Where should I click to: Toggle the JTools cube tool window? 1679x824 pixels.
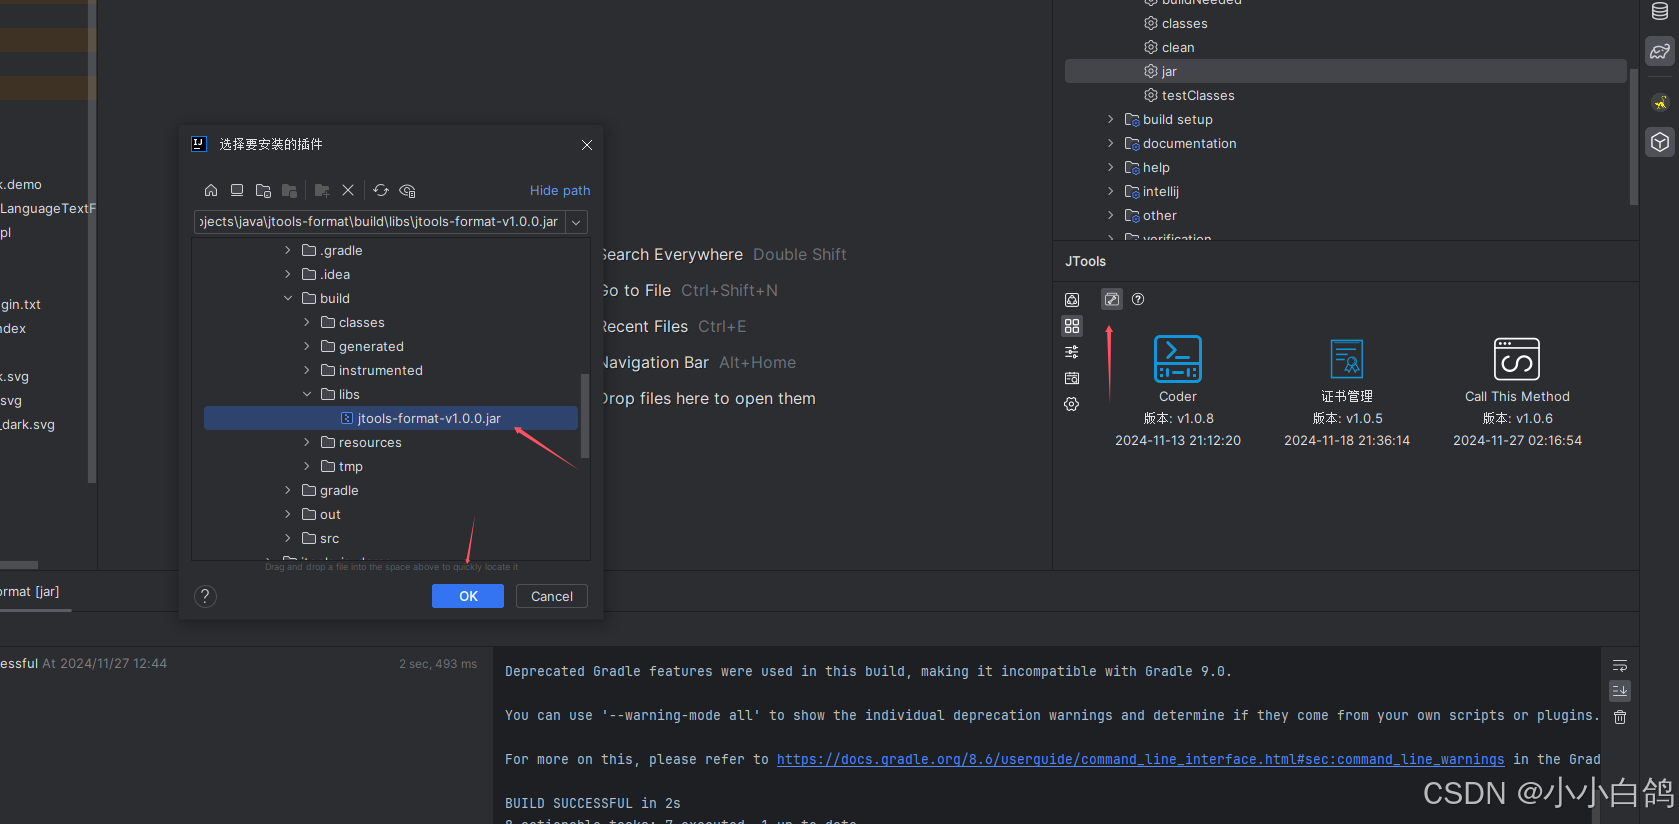tap(1660, 142)
